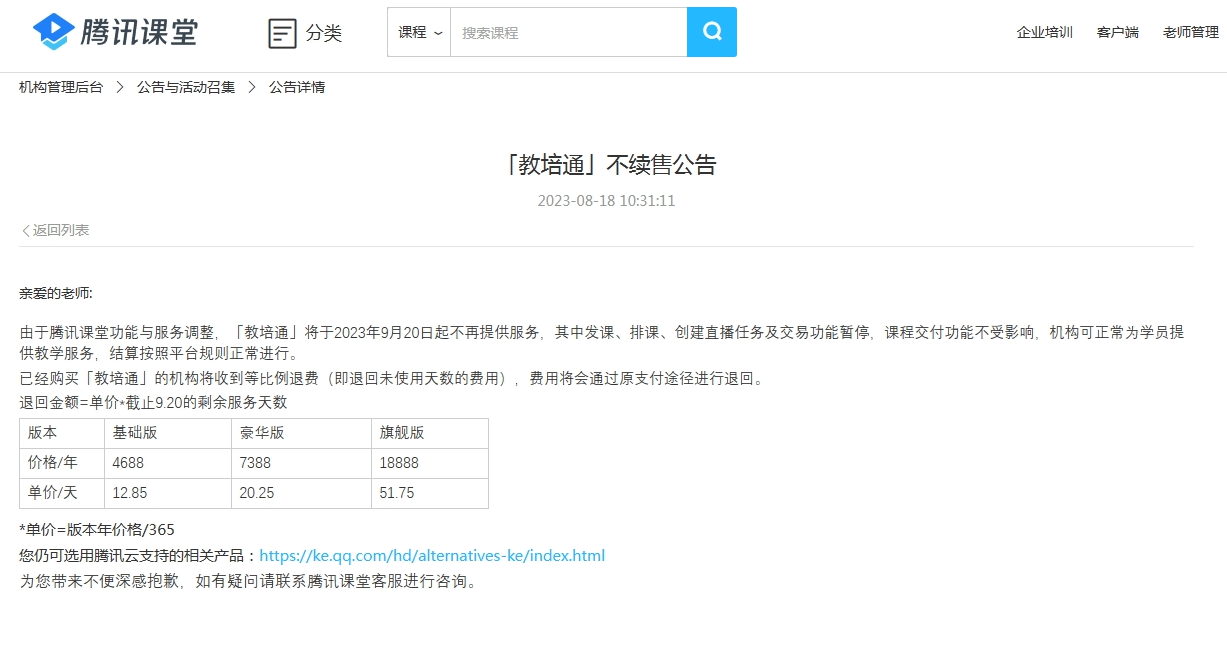The image size is (1227, 648).
Task: Click the 版本 header cell
Action: pos(62,433)
